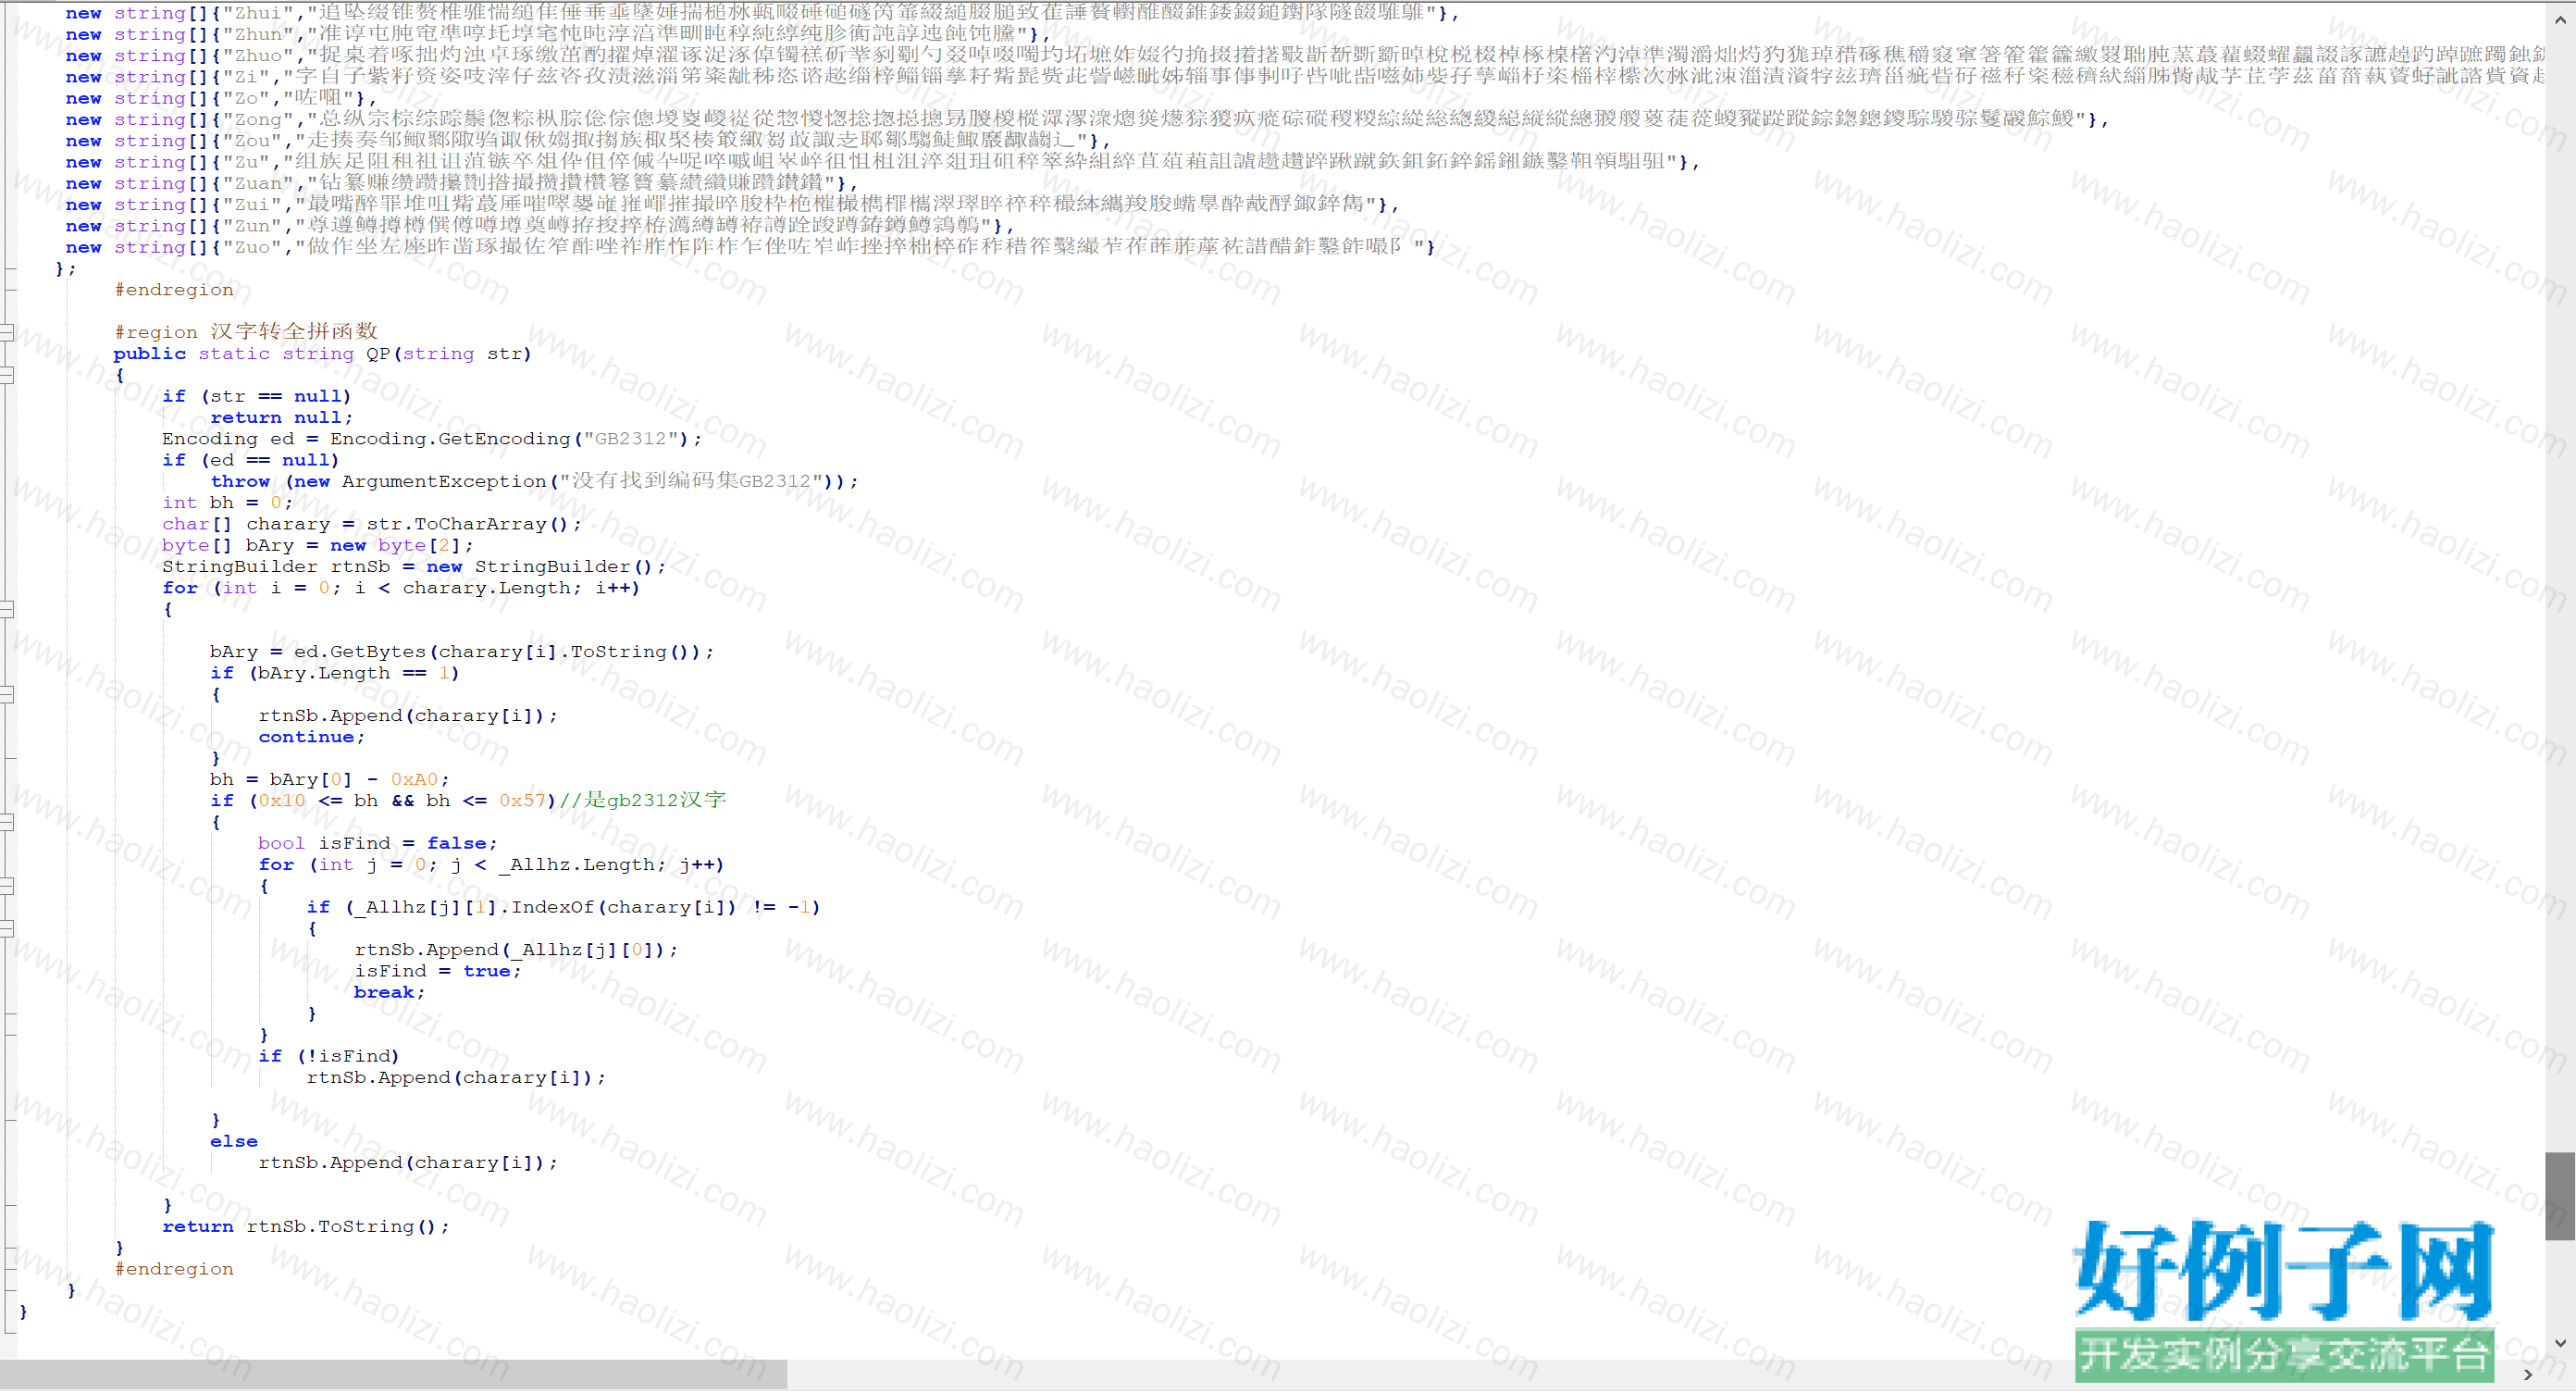Click the 'Encoding.GetEncoding("GB2312")' line

click(x=432, y=439)
